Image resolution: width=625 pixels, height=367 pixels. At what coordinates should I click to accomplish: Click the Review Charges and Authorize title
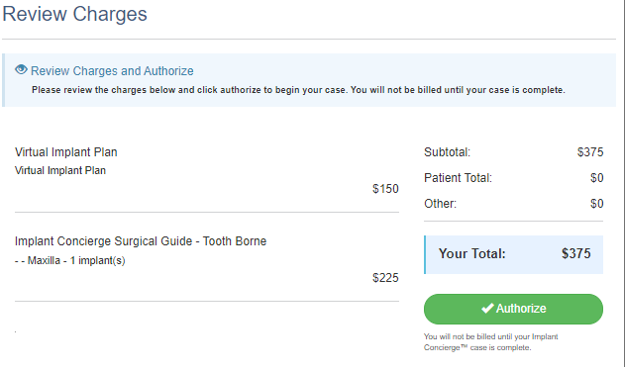(x=112, y=71)
